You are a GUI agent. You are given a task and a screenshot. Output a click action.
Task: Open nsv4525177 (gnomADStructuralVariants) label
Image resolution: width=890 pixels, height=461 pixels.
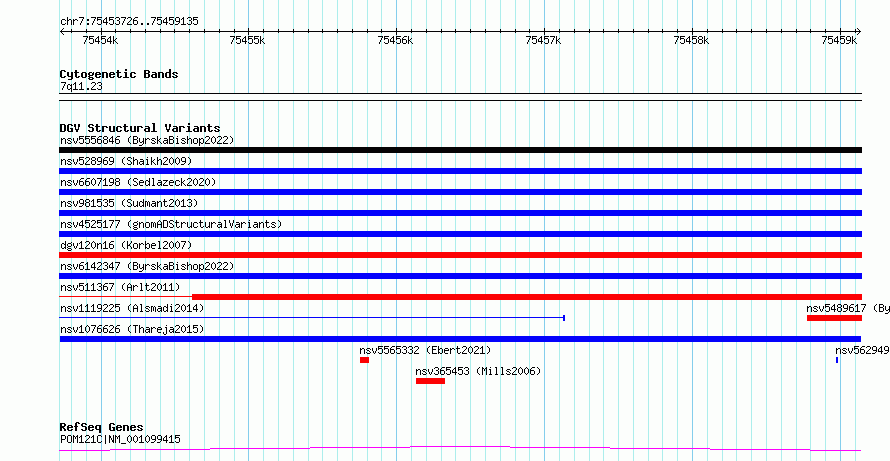pos(171,224)
